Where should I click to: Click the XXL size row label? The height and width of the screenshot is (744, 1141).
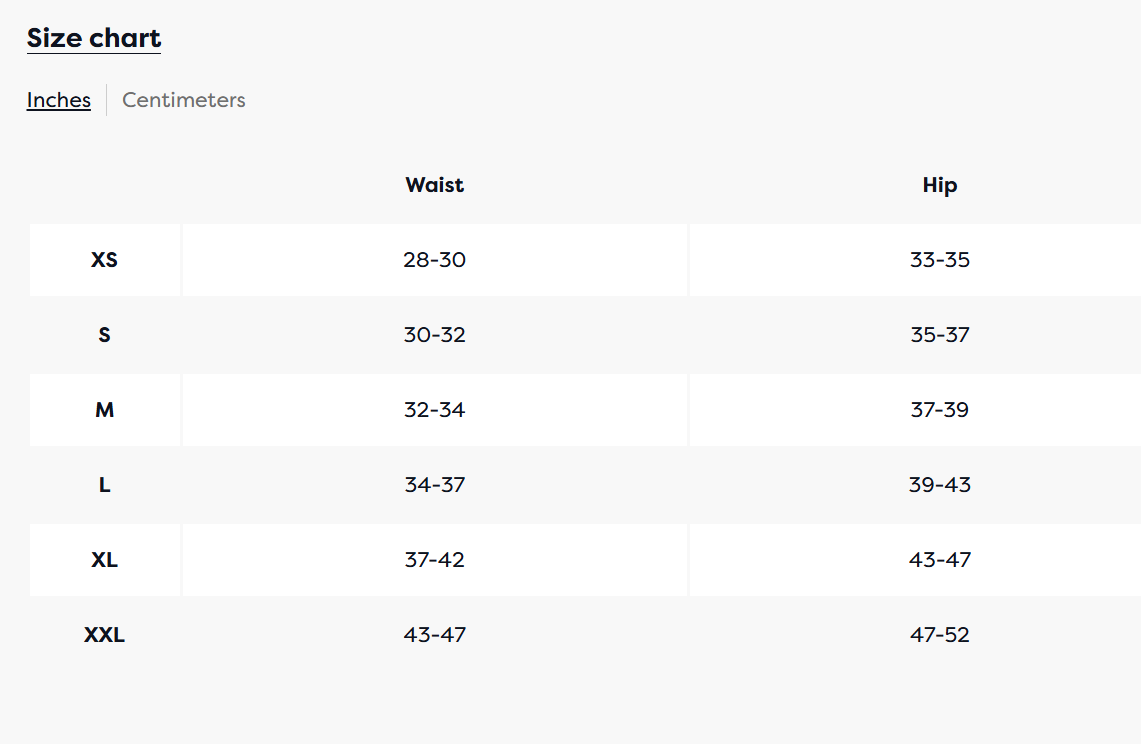tap(104, 635)
